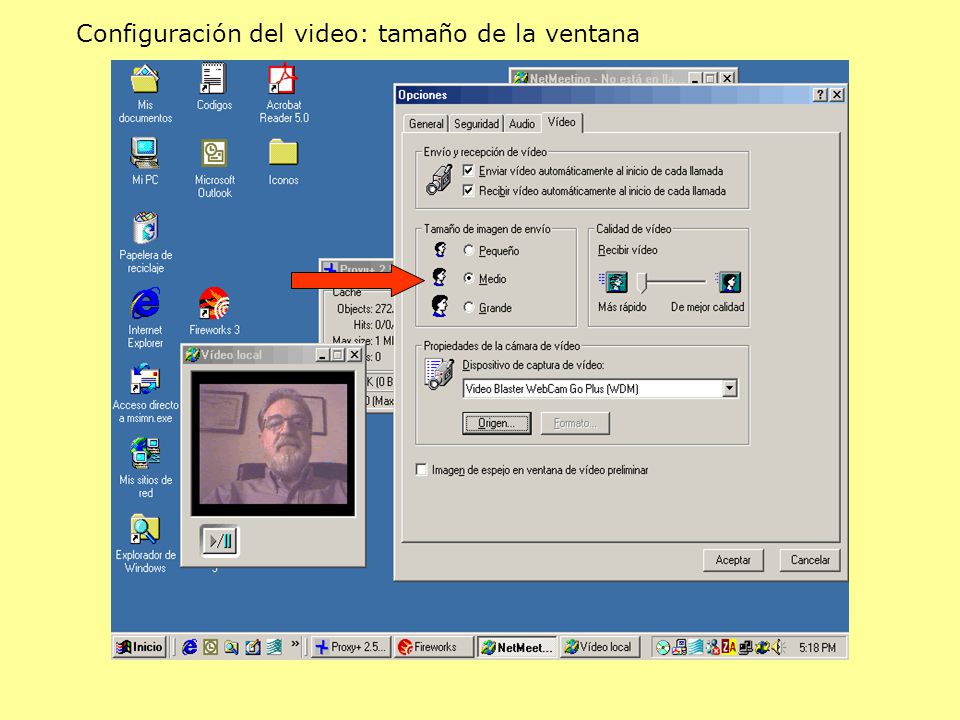Select the Mi PC desktop icon
The width and height of the screenshot is (960, 720).
[x=145, y=161]
